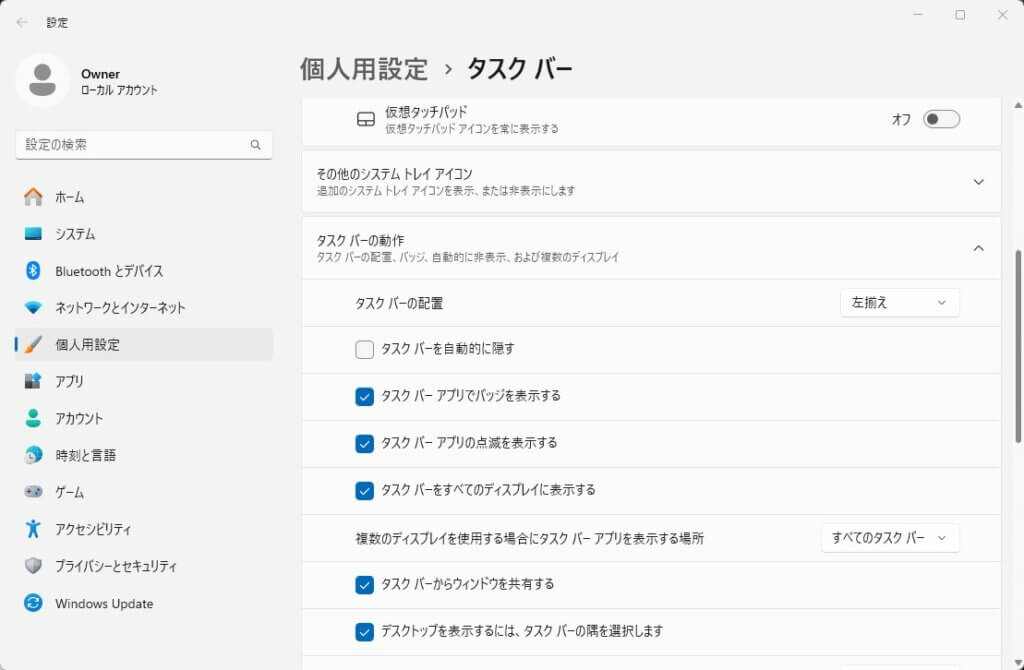Viewport: 1024px width, 670px height.
Task: Click the Privacy & Security shield icon
Action: click(x=34, y=566)
